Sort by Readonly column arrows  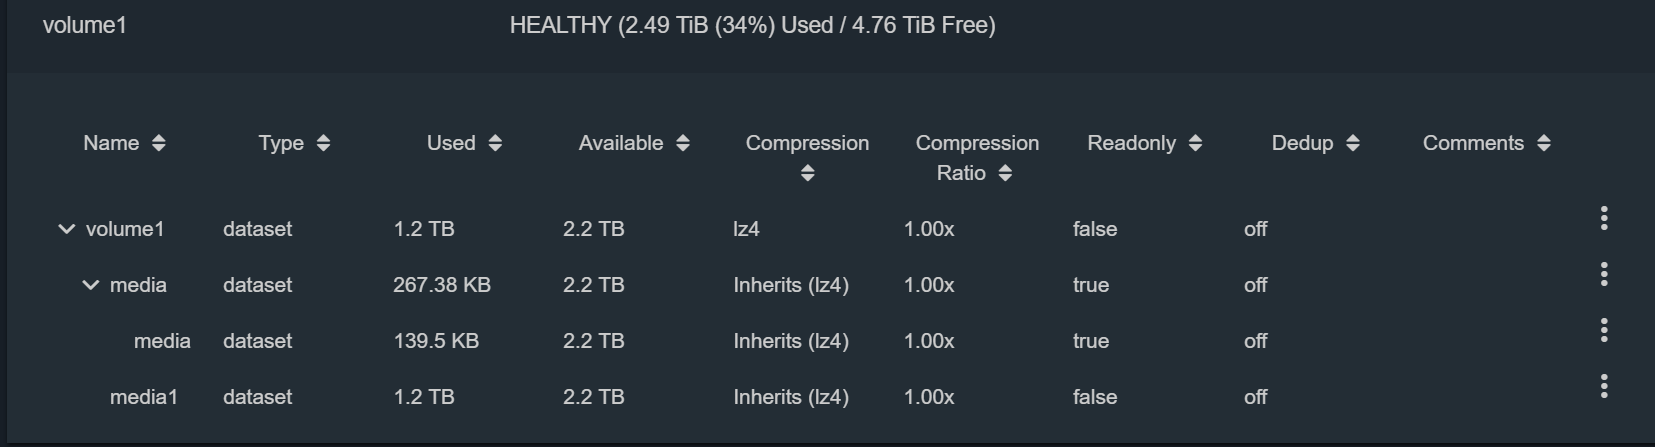(1195, 143)
